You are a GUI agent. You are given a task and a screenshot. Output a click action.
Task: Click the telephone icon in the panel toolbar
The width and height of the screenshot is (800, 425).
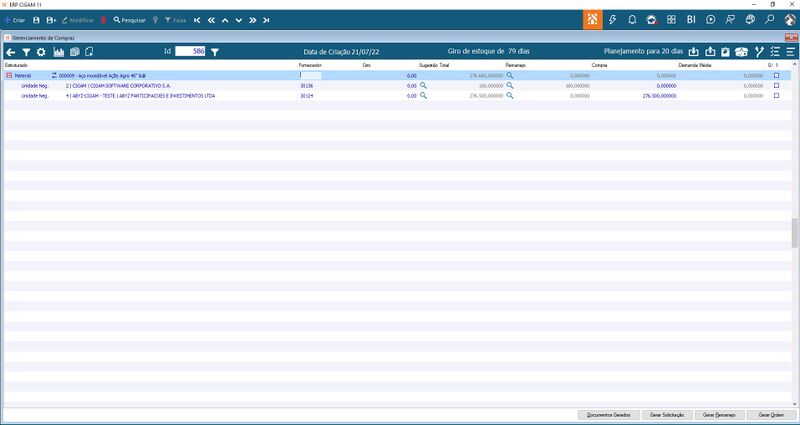click(741, 52)
